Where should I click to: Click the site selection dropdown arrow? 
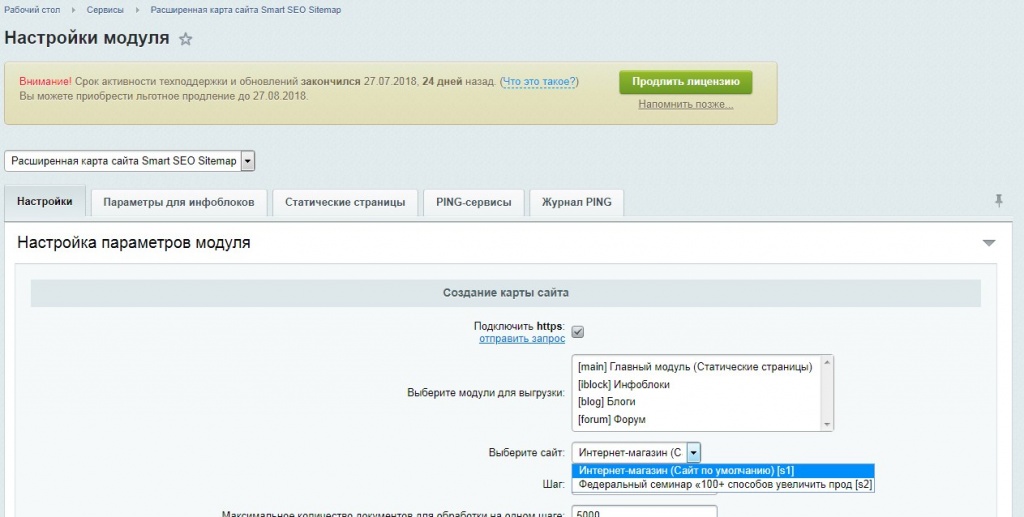coord(694,452)
